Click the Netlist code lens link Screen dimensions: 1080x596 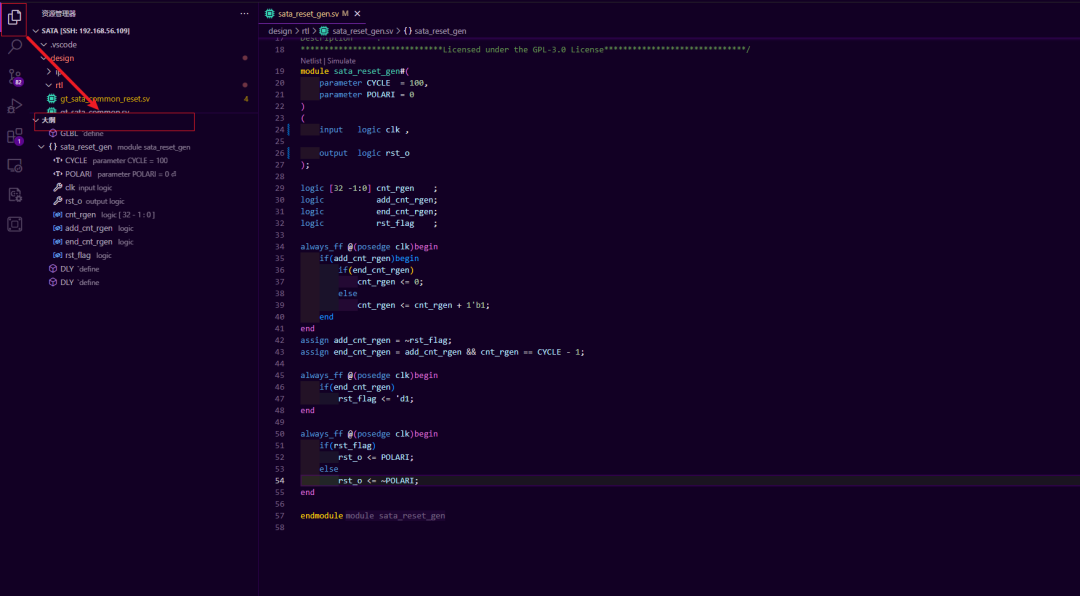coord(312,61)
